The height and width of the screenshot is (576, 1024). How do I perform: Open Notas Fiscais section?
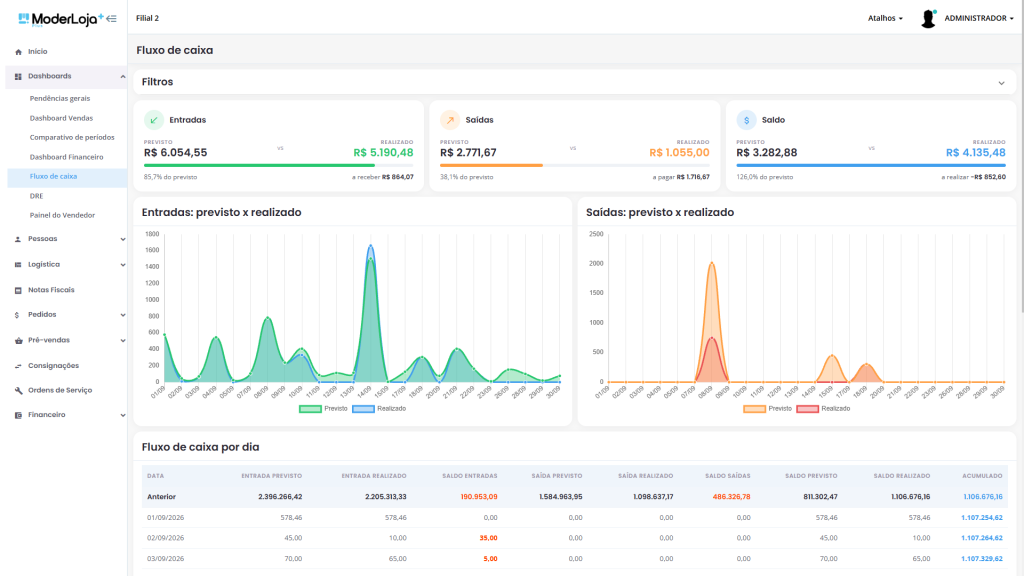(x=51, y=290)
